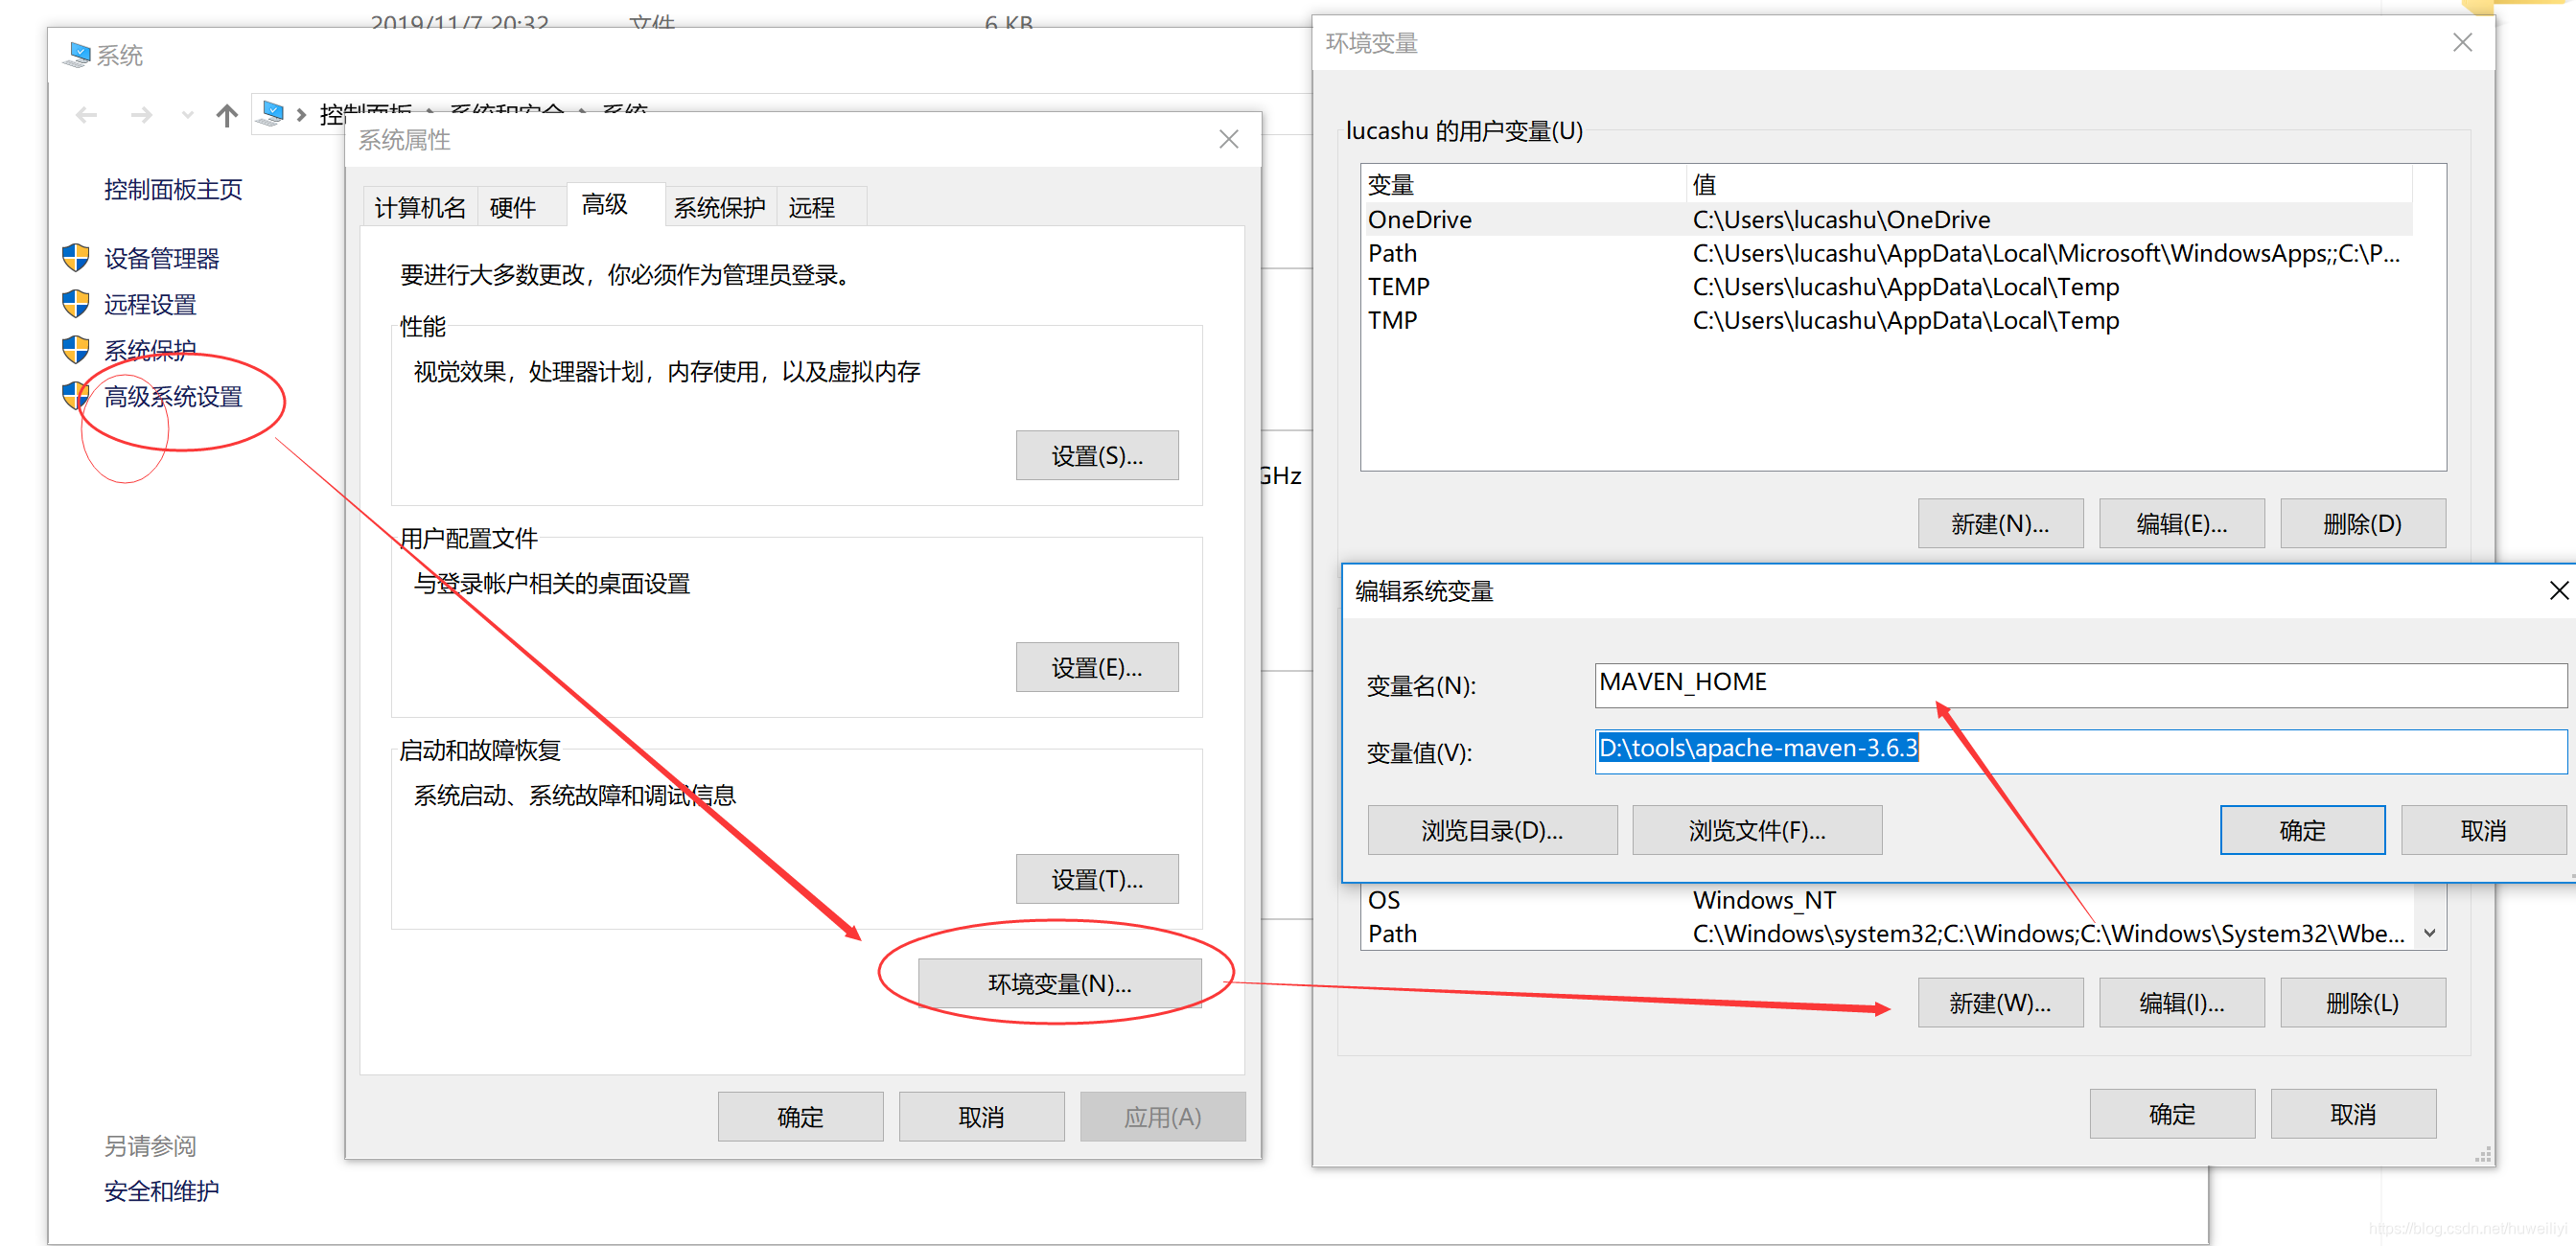
Task: Open the recent locations dropdown chevron
Action: tap(187, 116)
